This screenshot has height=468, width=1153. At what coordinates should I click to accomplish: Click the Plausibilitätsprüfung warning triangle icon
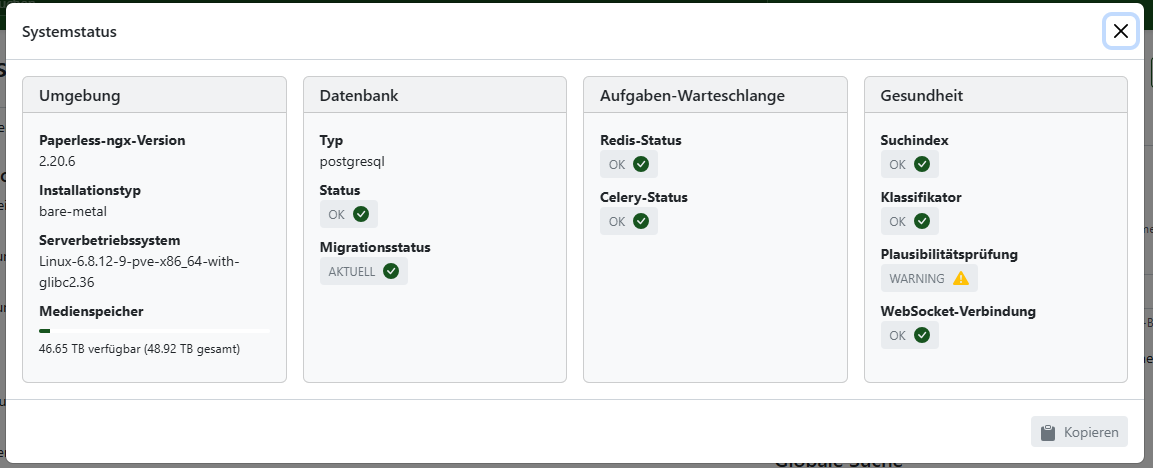pos(961,278)
